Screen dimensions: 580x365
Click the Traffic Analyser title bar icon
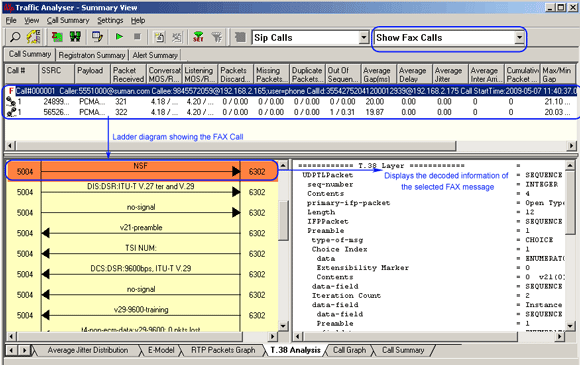click(x=8, y=7)
